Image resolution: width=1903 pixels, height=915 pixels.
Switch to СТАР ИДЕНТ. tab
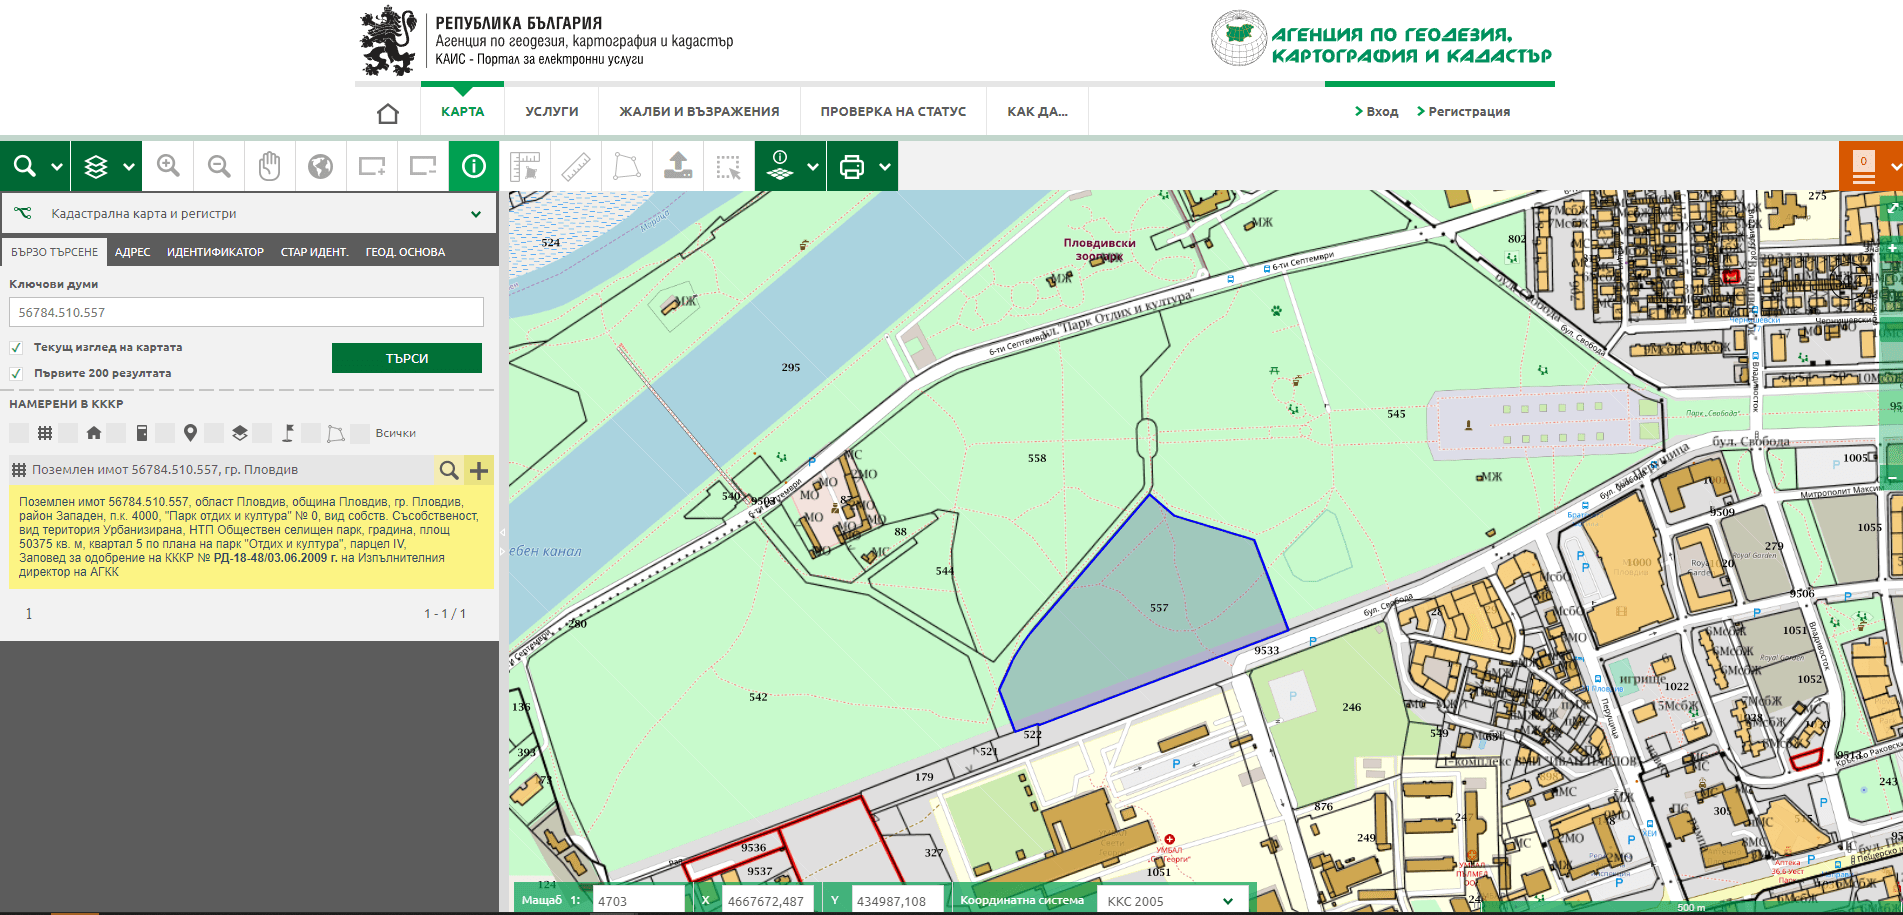click(x=314, y=252)
